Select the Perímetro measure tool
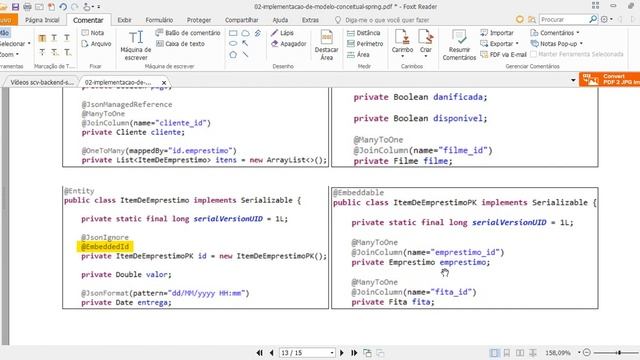640x360 pixels. click(x=365, y=44)
